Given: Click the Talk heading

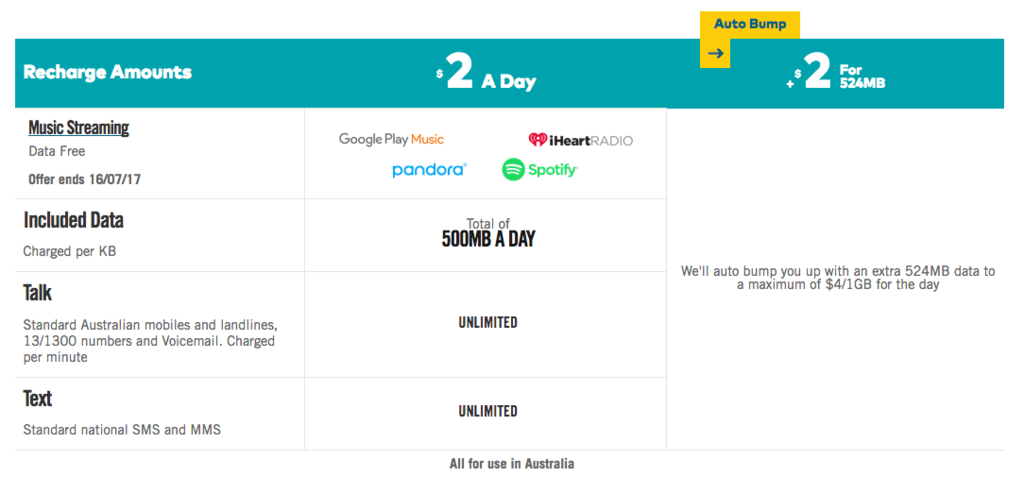Looking at the screenshot, I should coord(38,292).
